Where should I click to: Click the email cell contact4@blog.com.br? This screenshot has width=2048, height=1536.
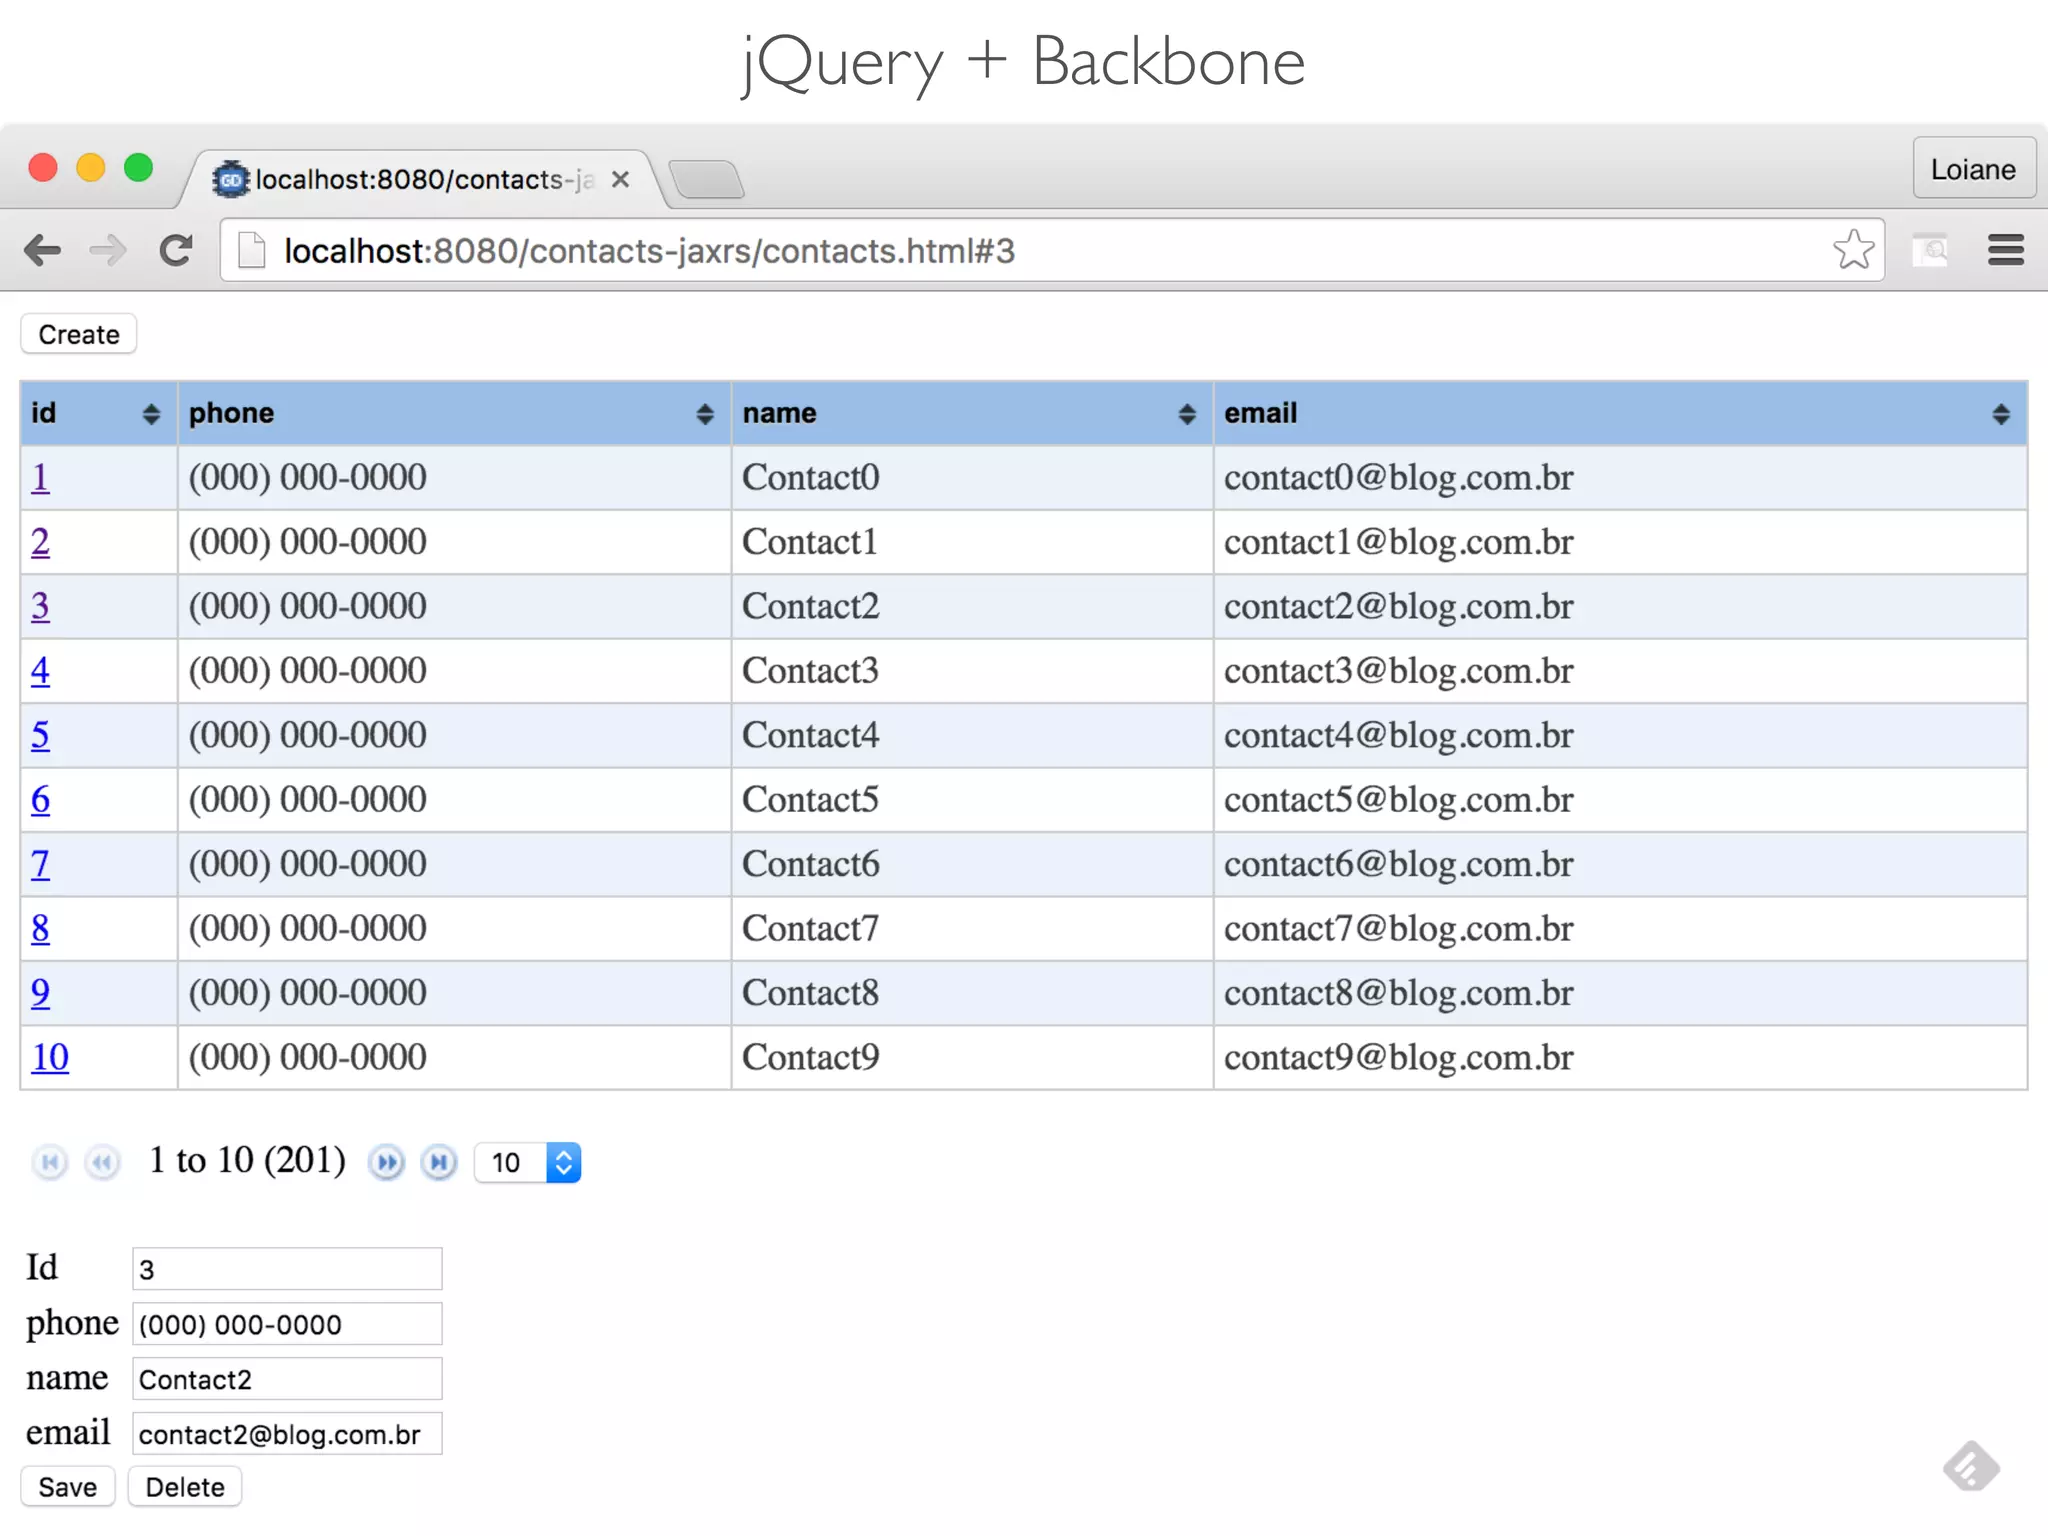[1620, 735]
